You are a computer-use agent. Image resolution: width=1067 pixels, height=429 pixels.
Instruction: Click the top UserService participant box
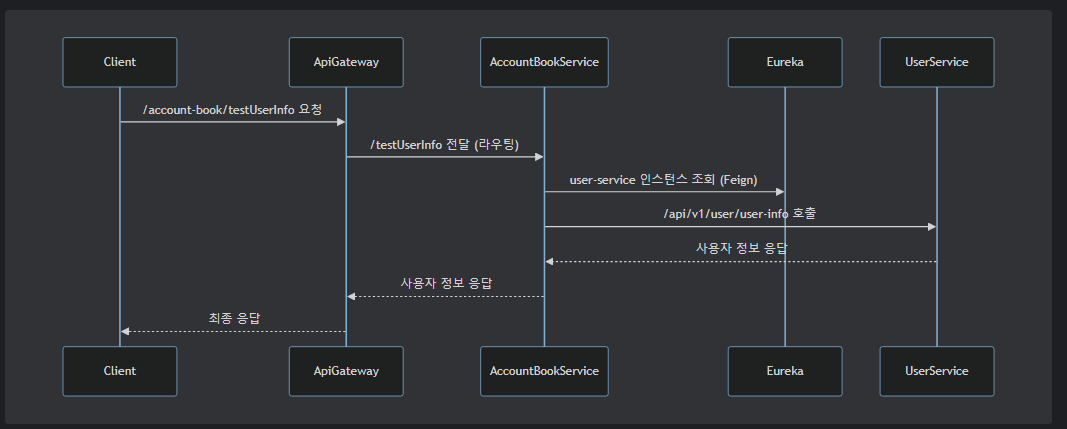[936, 62]
